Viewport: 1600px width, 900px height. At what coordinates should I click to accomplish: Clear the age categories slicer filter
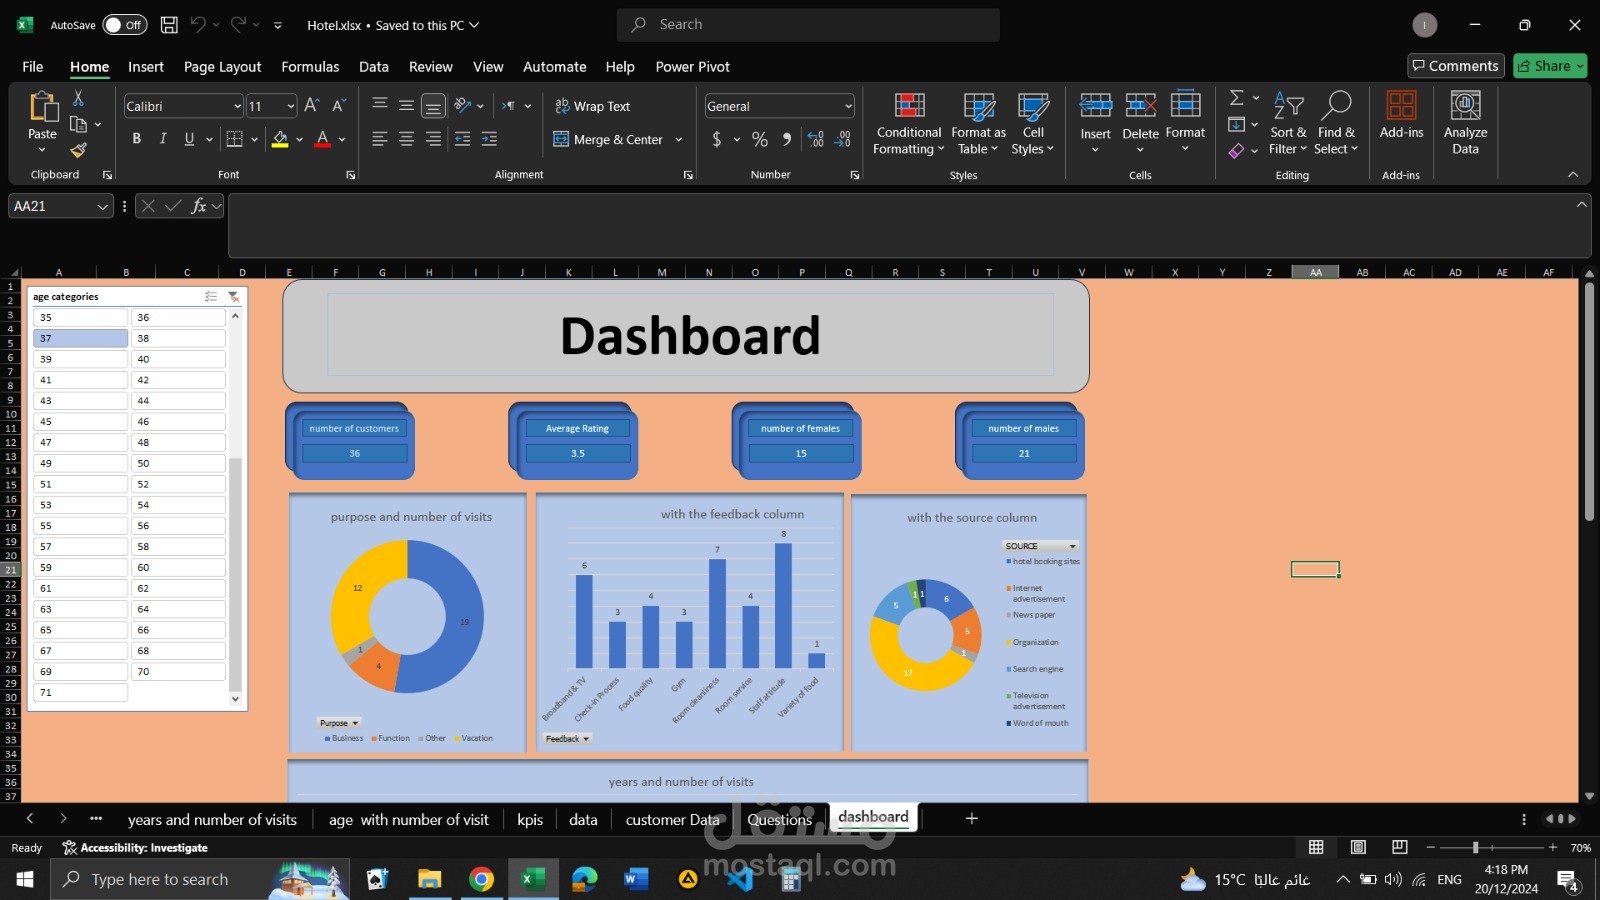point(234,297)
